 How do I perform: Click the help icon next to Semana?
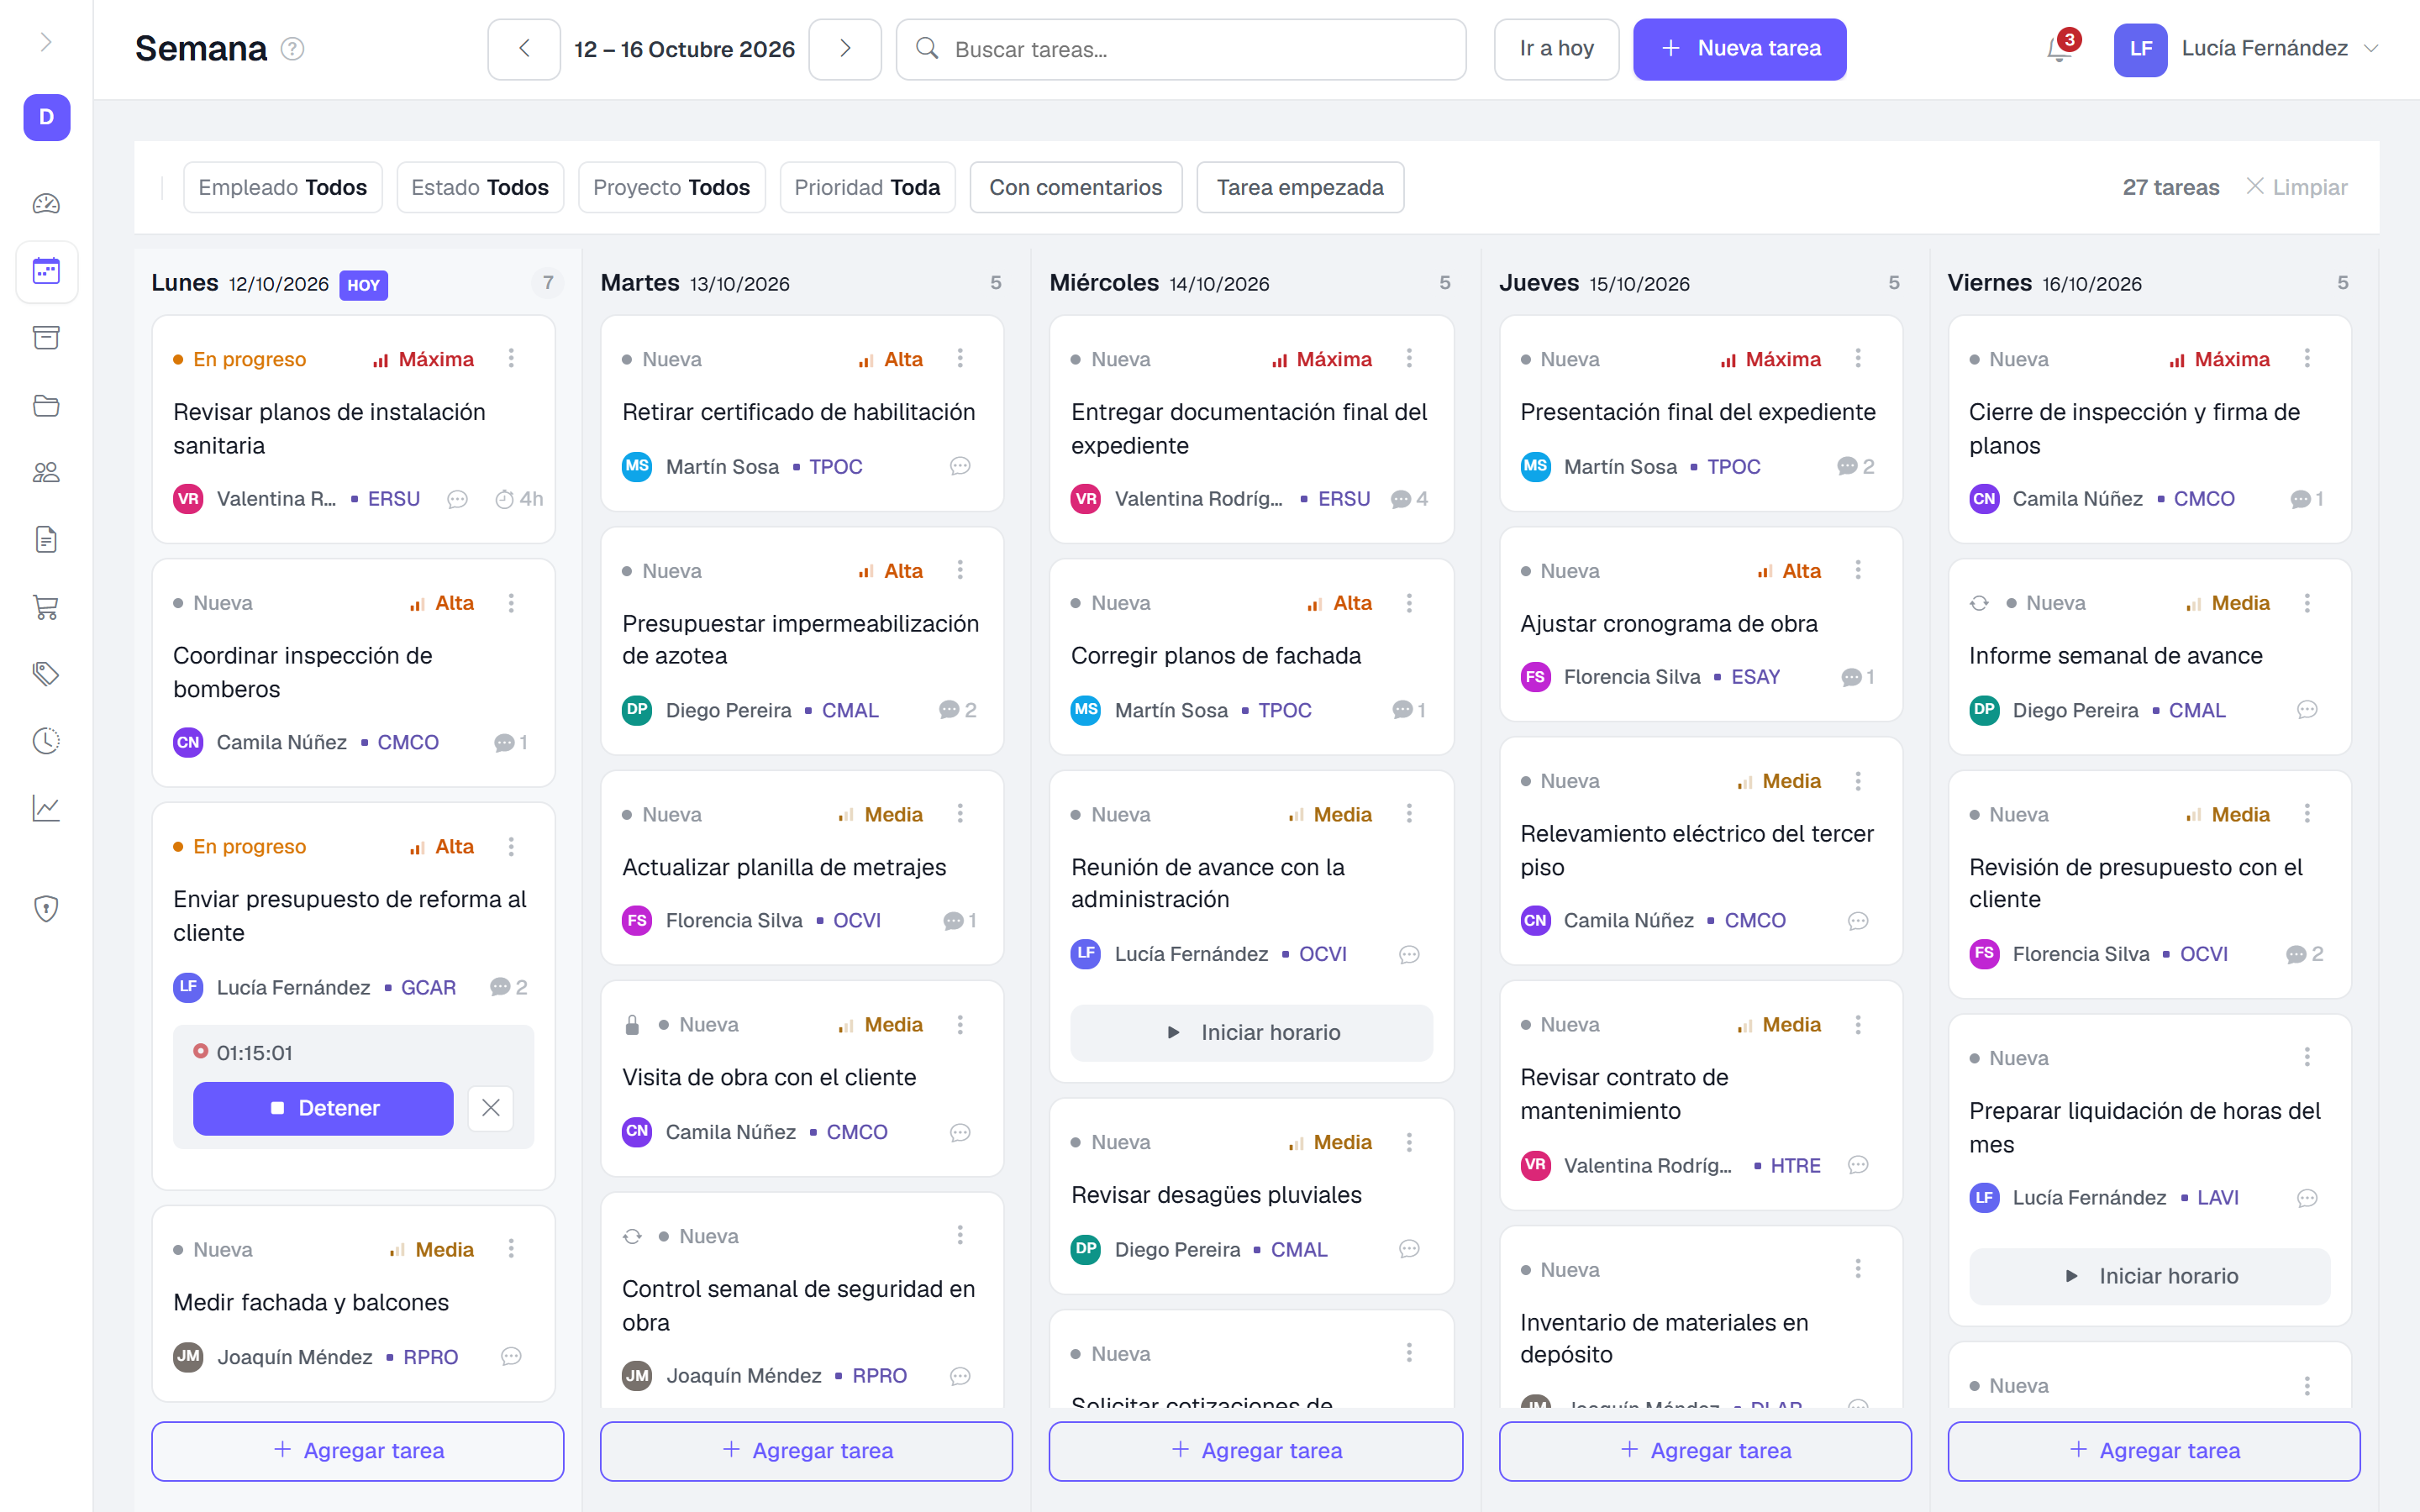point(292,49)
